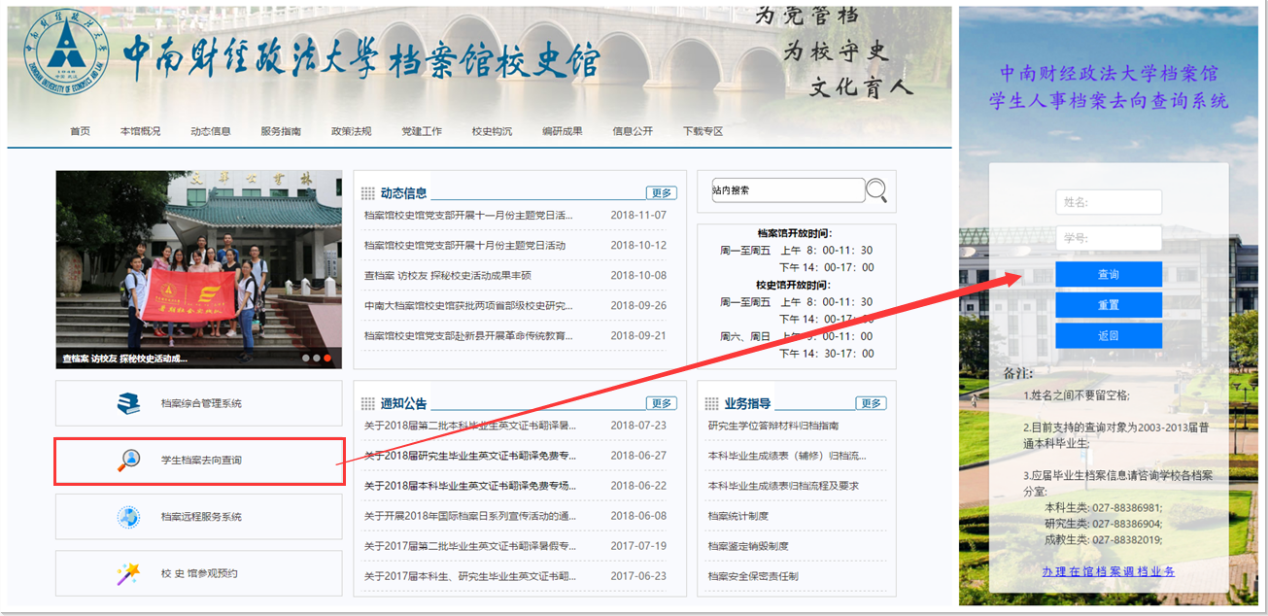The height and width of the screenshot is (616, 1268).
Task: Click the 姓名 input field
Action: click(1108, 202)
